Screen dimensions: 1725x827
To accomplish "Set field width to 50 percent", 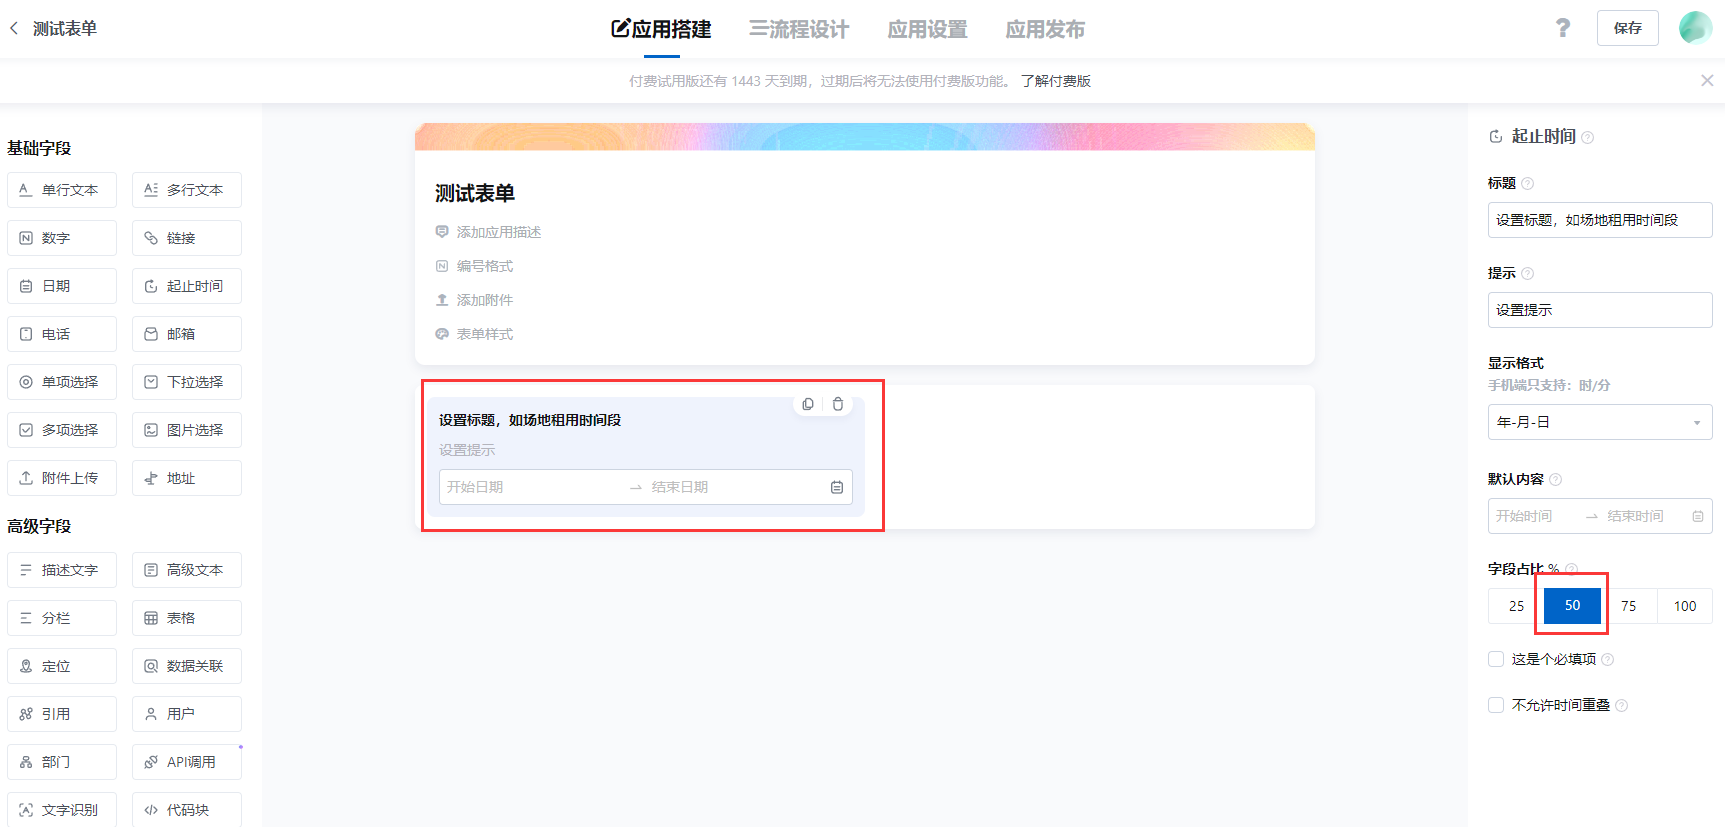I will pyautogui.click(x=1572, y=606).
